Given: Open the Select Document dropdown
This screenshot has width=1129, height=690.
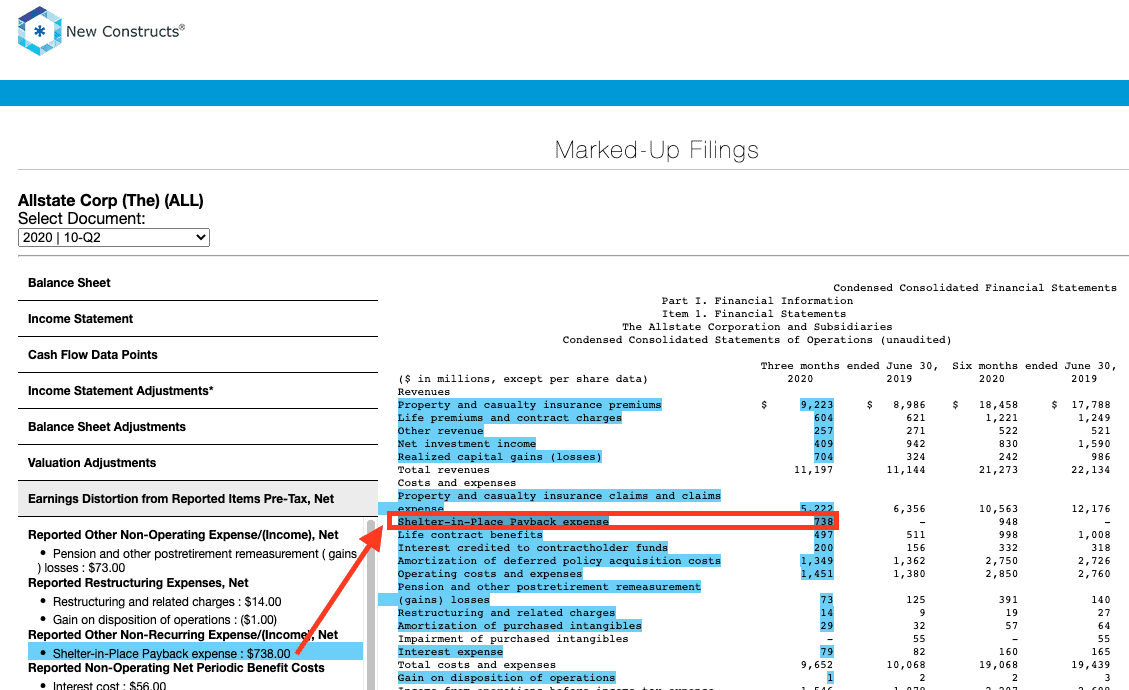Looking at the screenshot, I should coord(114,238).
